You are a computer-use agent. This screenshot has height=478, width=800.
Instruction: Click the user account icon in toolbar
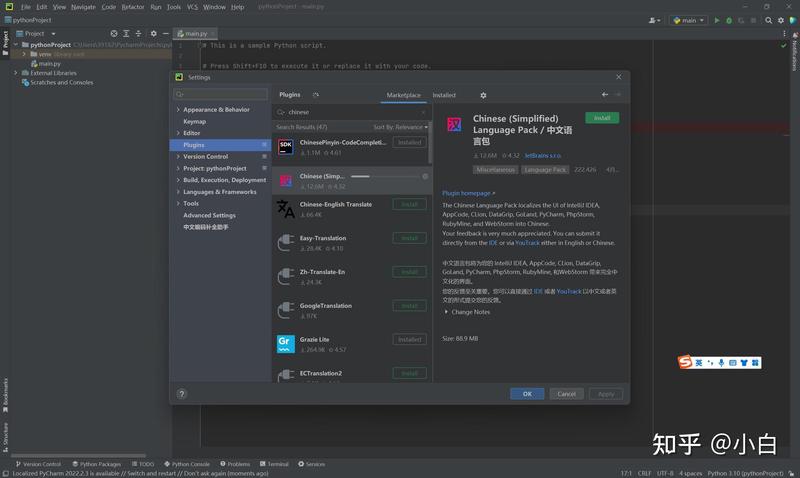pos(654,20)
